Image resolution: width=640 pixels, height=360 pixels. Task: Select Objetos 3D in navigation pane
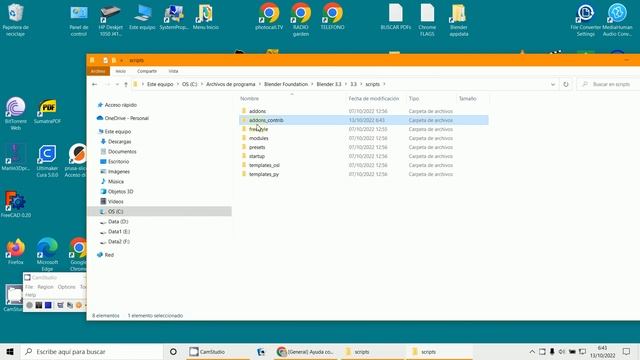pos(120,191)
